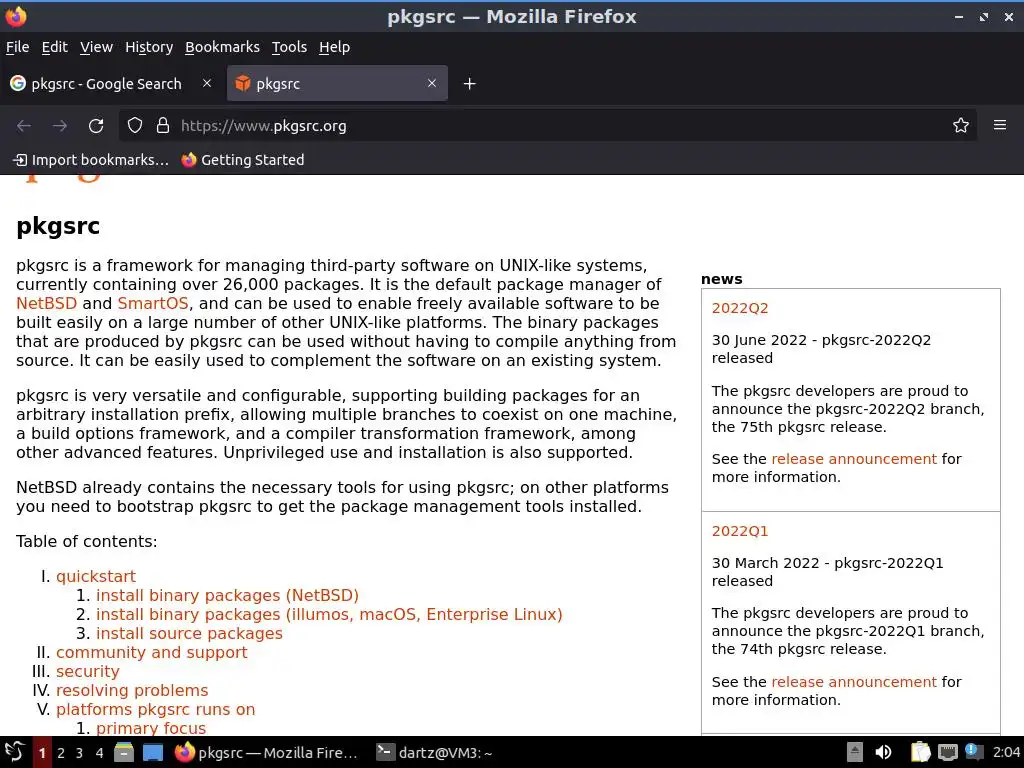Image resolution: width=1024 pixels, height=768 pixels.
Task: Click the eject removable media tray icon
Action: click(x=854, y=752)
